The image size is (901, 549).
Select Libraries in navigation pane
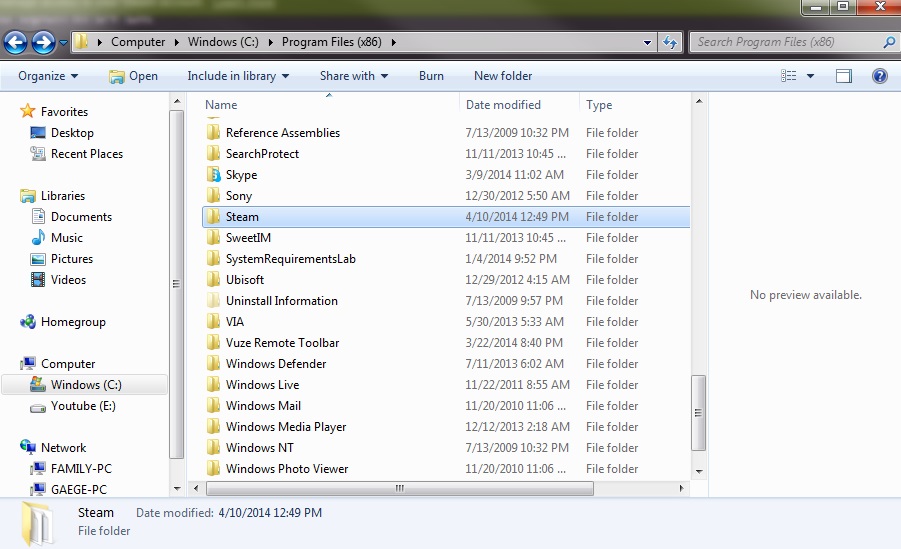63,195
